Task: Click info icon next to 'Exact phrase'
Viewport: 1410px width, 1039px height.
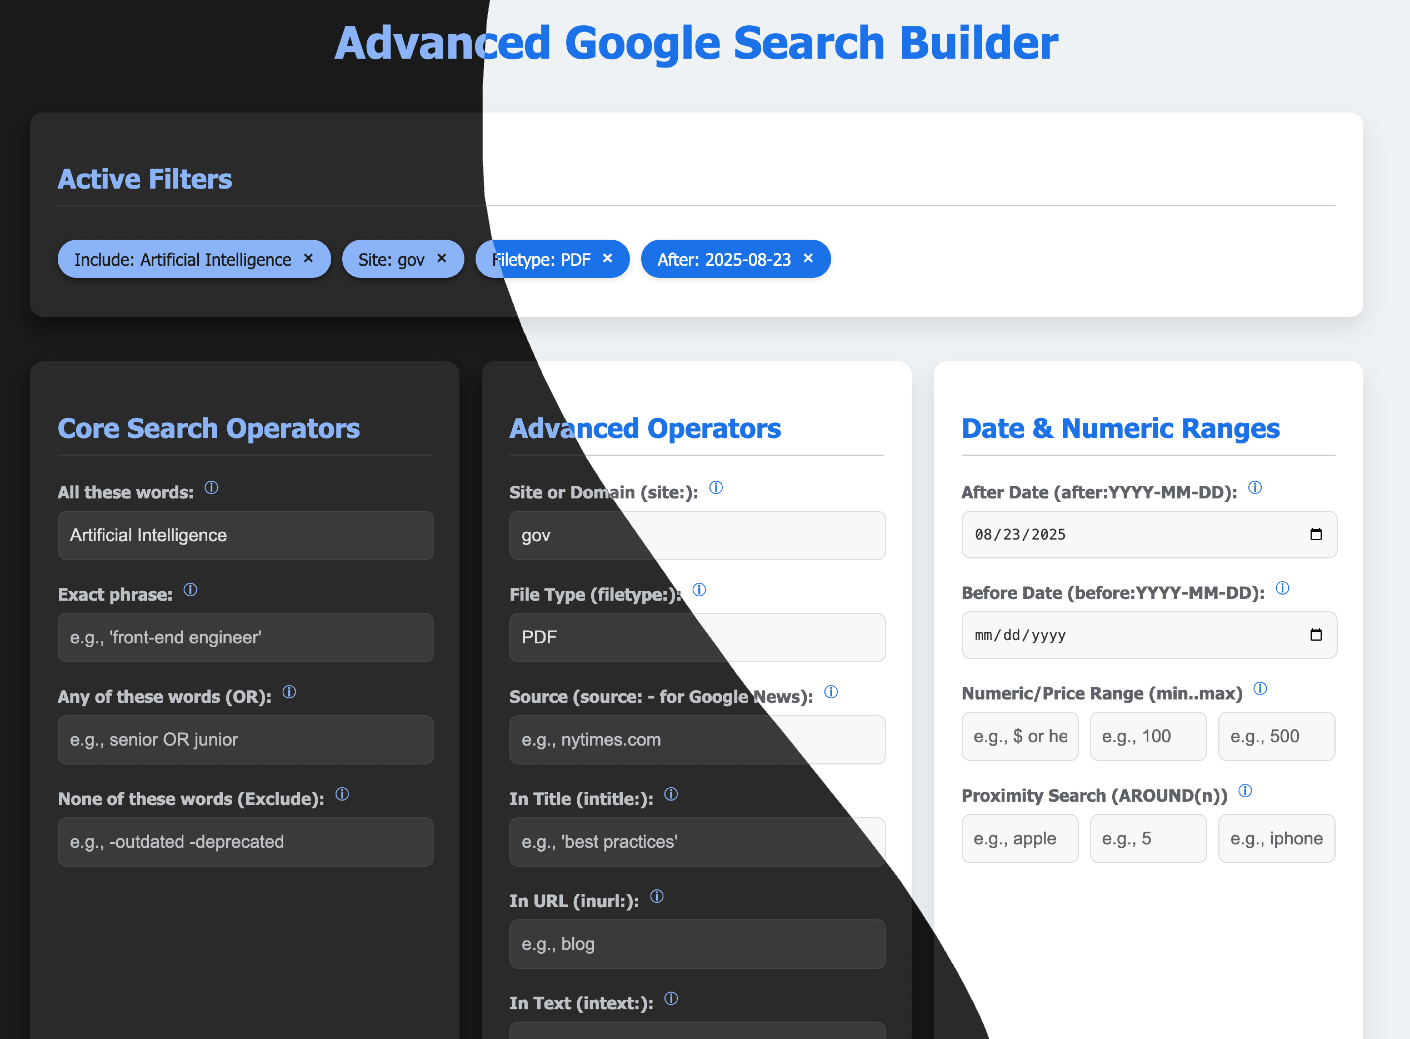Action: [x=190, y=590]
